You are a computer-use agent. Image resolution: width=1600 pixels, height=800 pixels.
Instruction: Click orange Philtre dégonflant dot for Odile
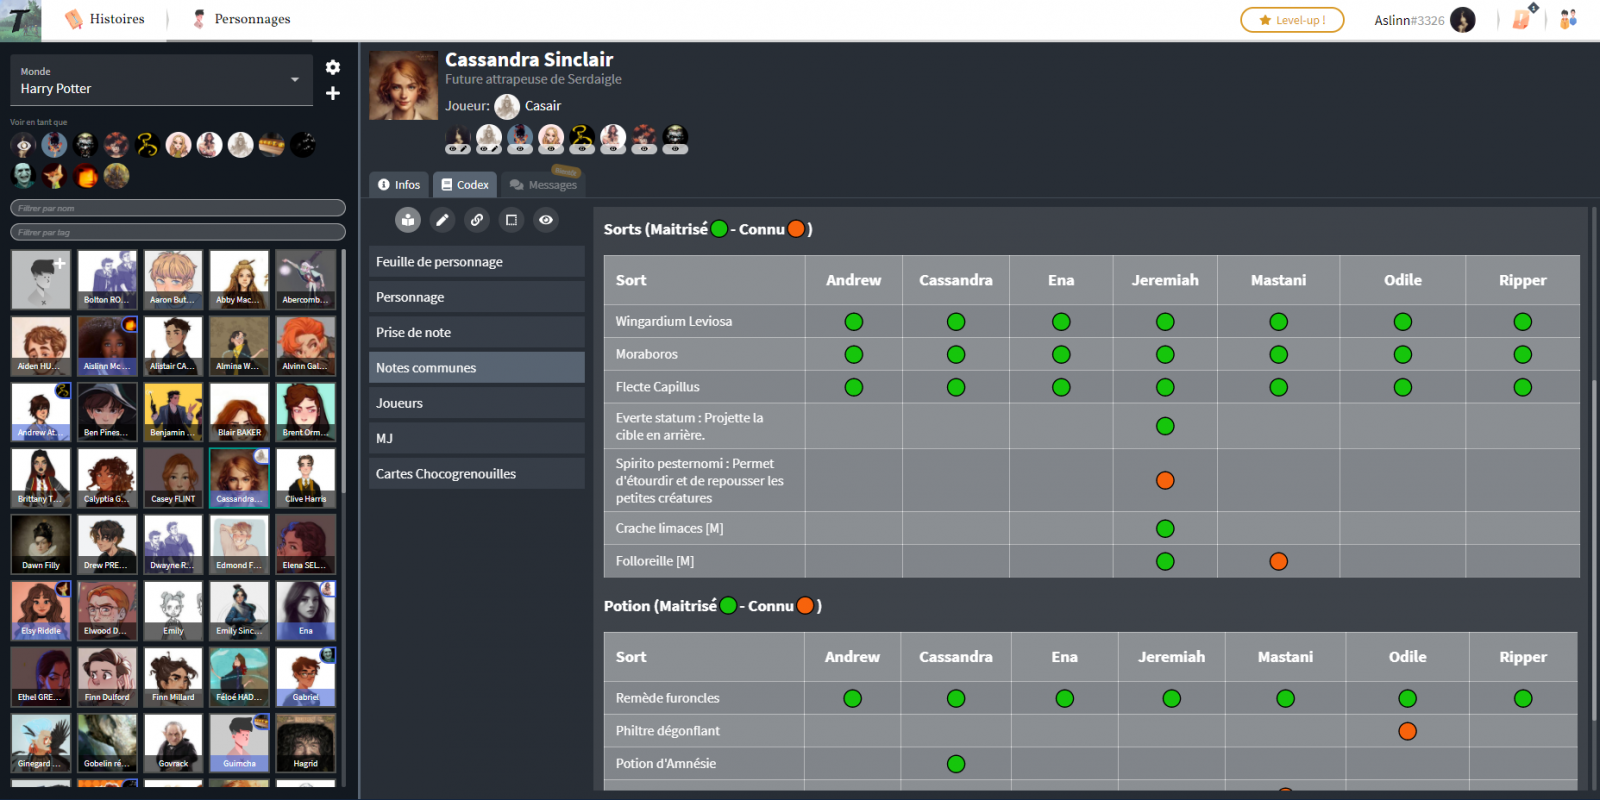pyautogui.click(x=1407, y=731)
